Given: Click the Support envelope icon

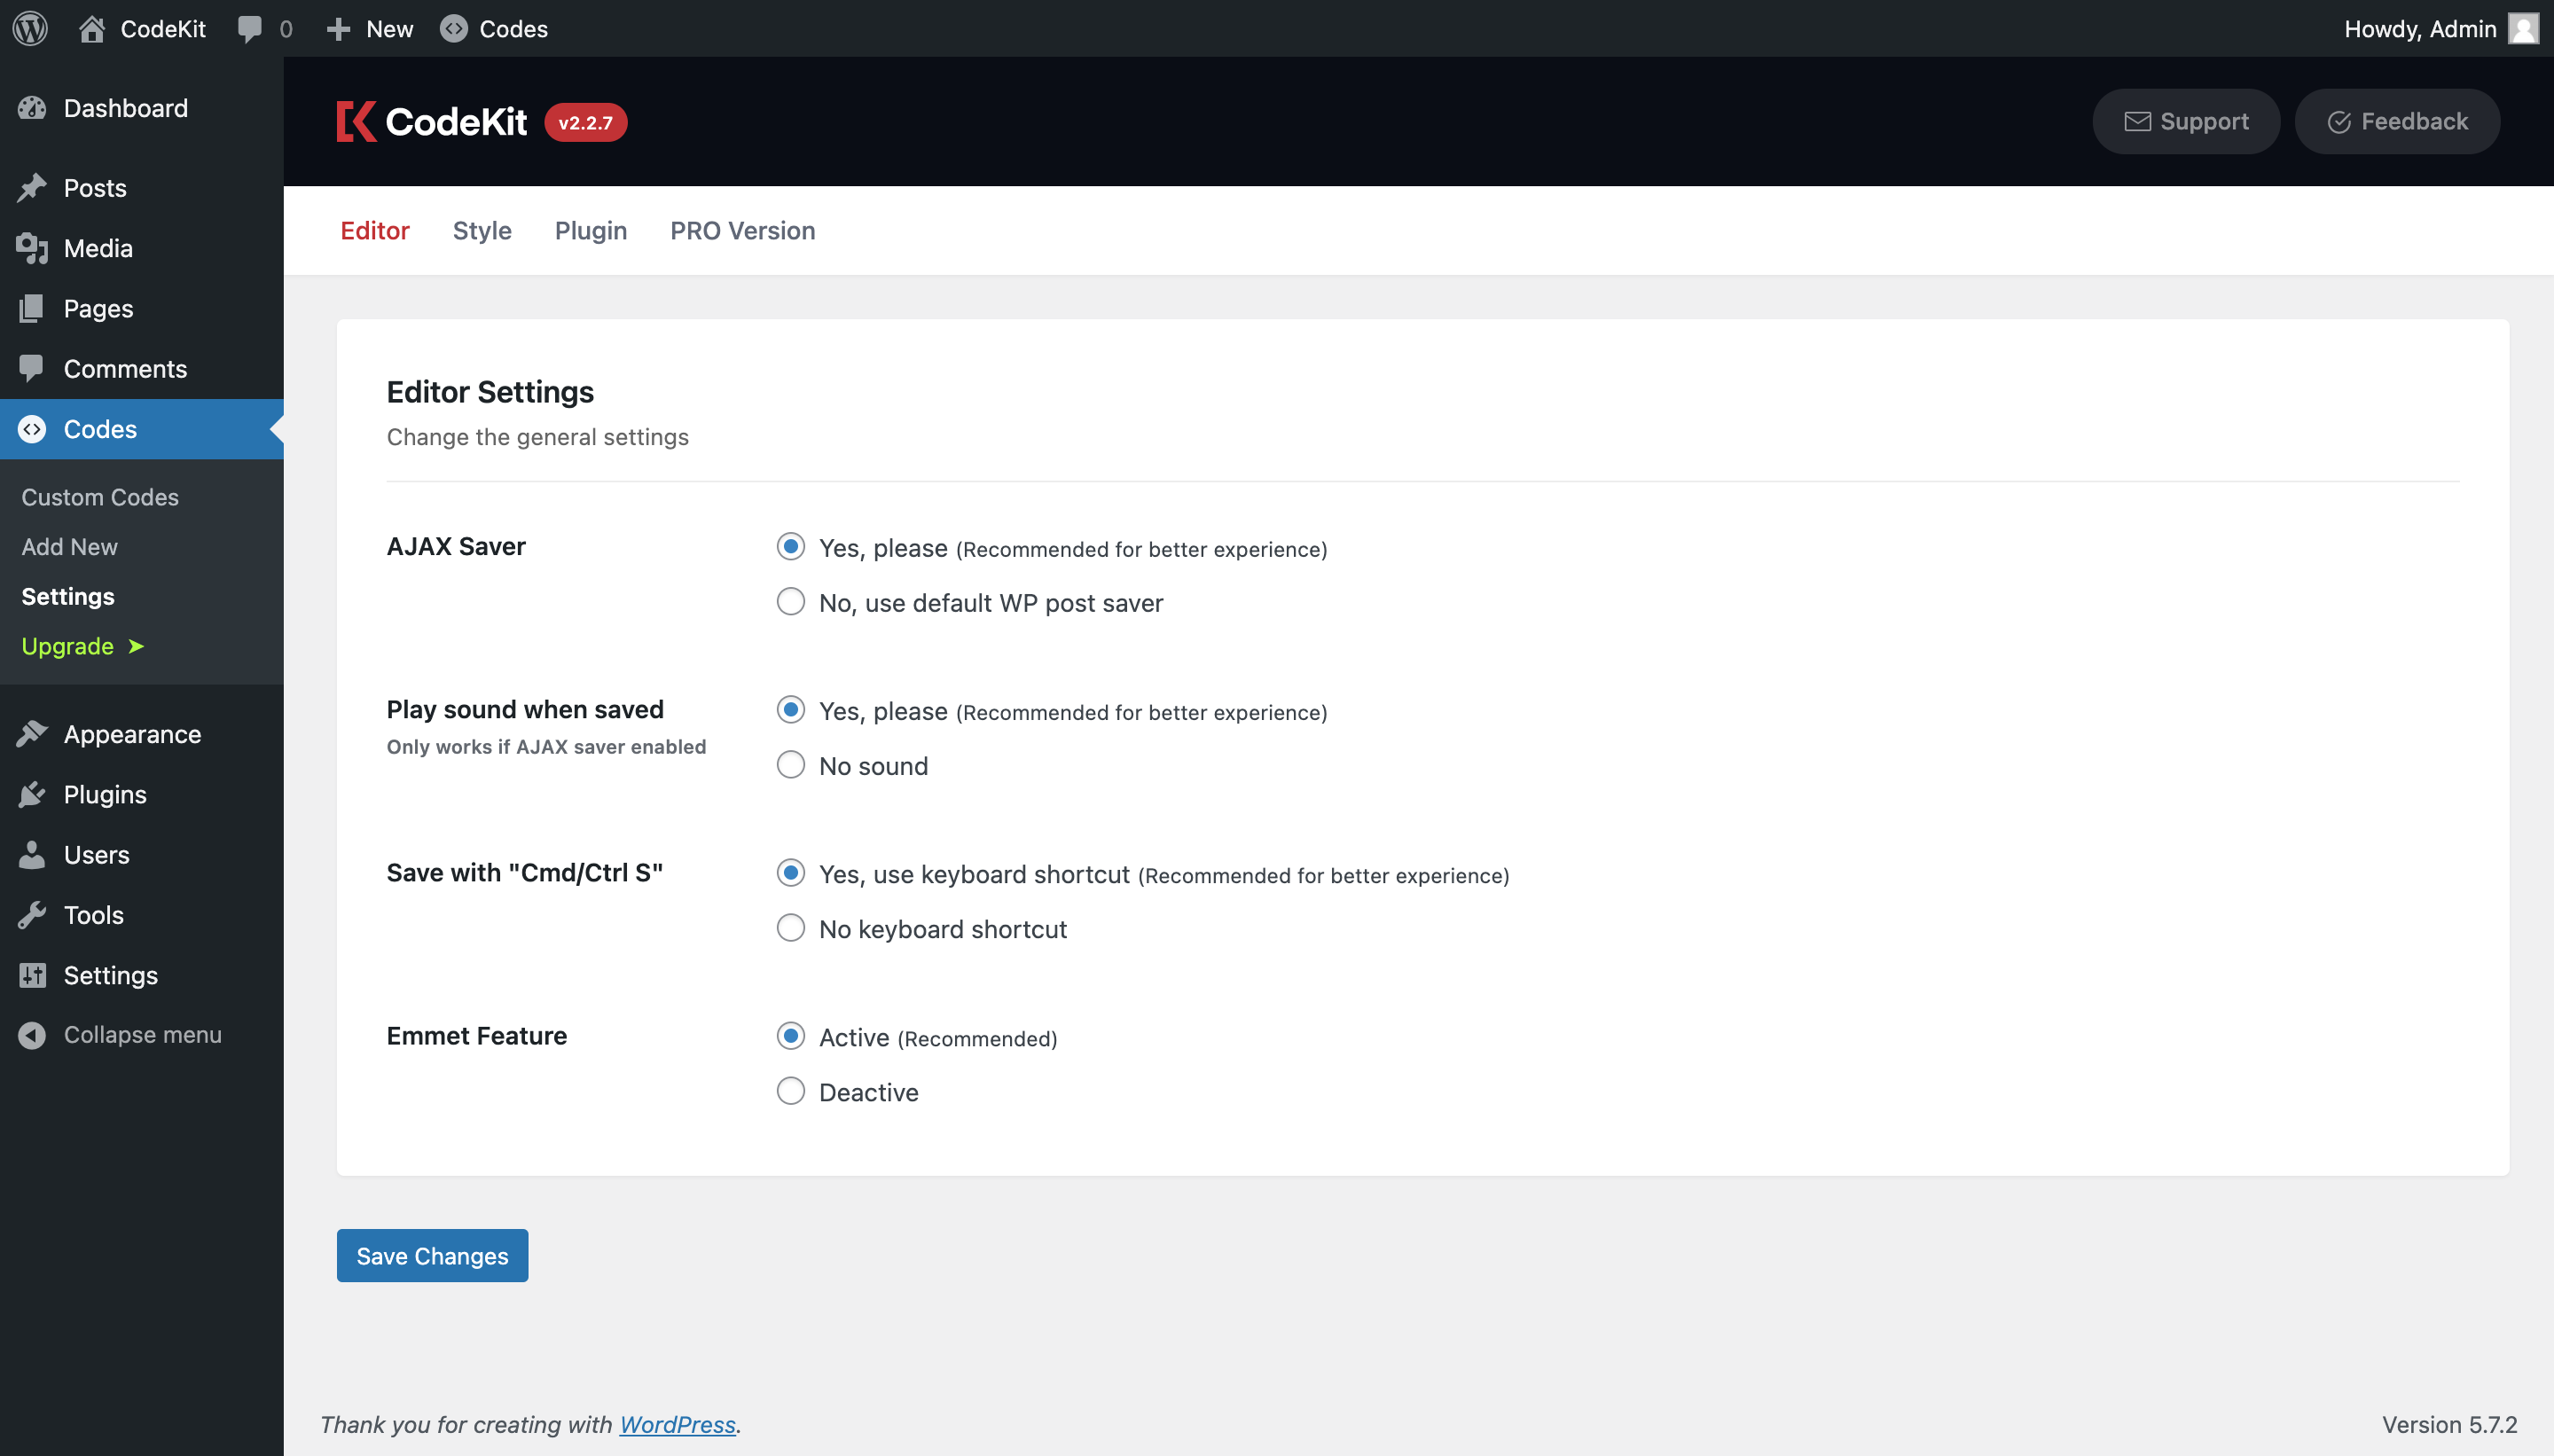Looking at the screenshot, I should coord(2136,120).
